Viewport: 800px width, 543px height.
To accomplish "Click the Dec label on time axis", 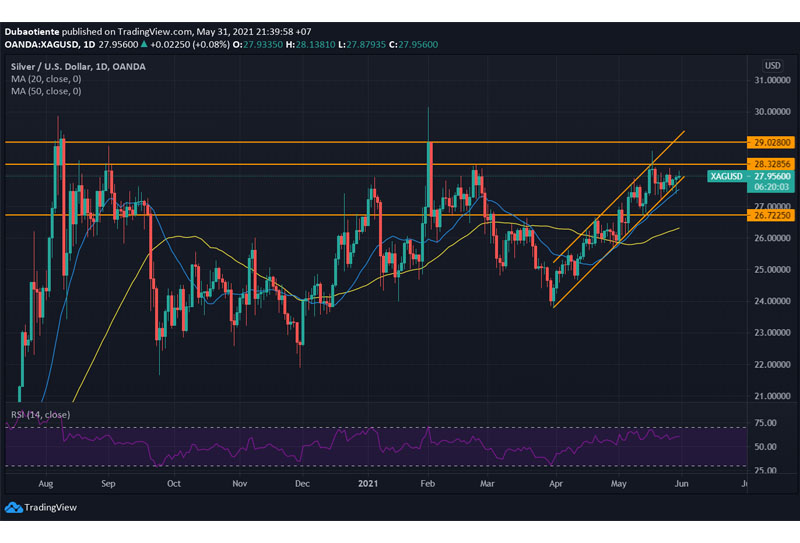I will 302,483.
